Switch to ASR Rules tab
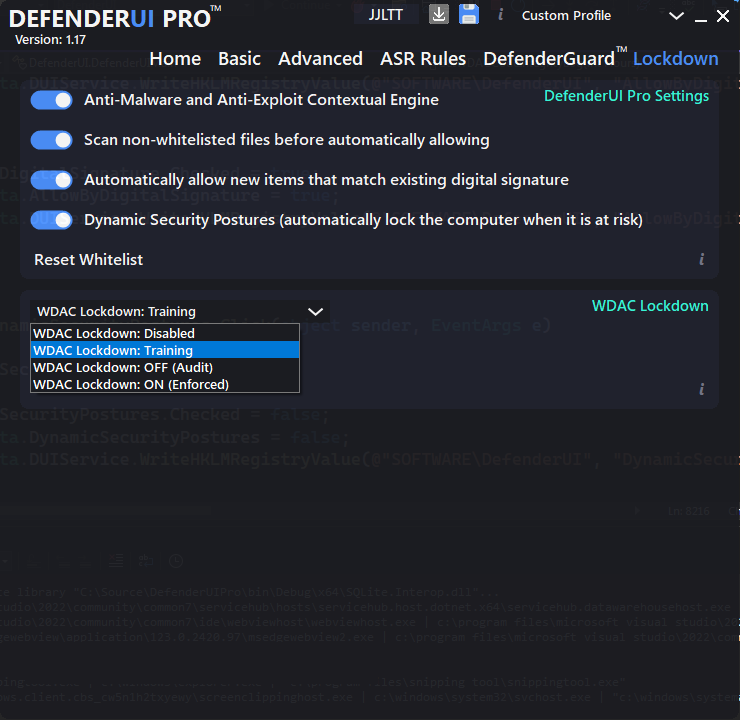 pyautogui.click(x=423, y=59)
